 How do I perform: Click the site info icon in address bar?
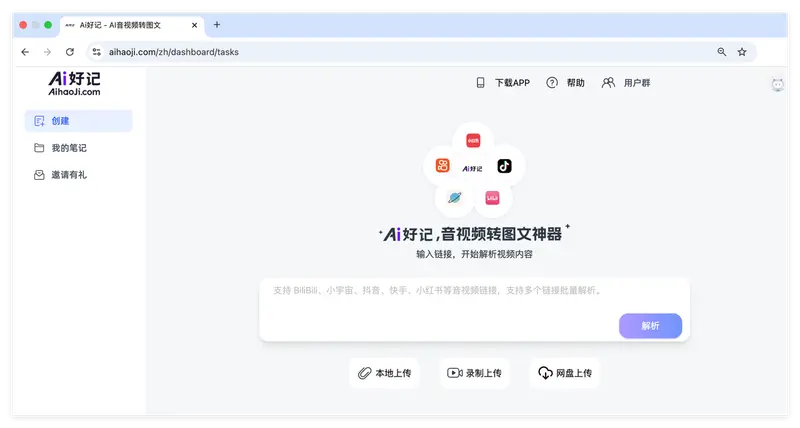pyautogui.click(x=96, y=52)
